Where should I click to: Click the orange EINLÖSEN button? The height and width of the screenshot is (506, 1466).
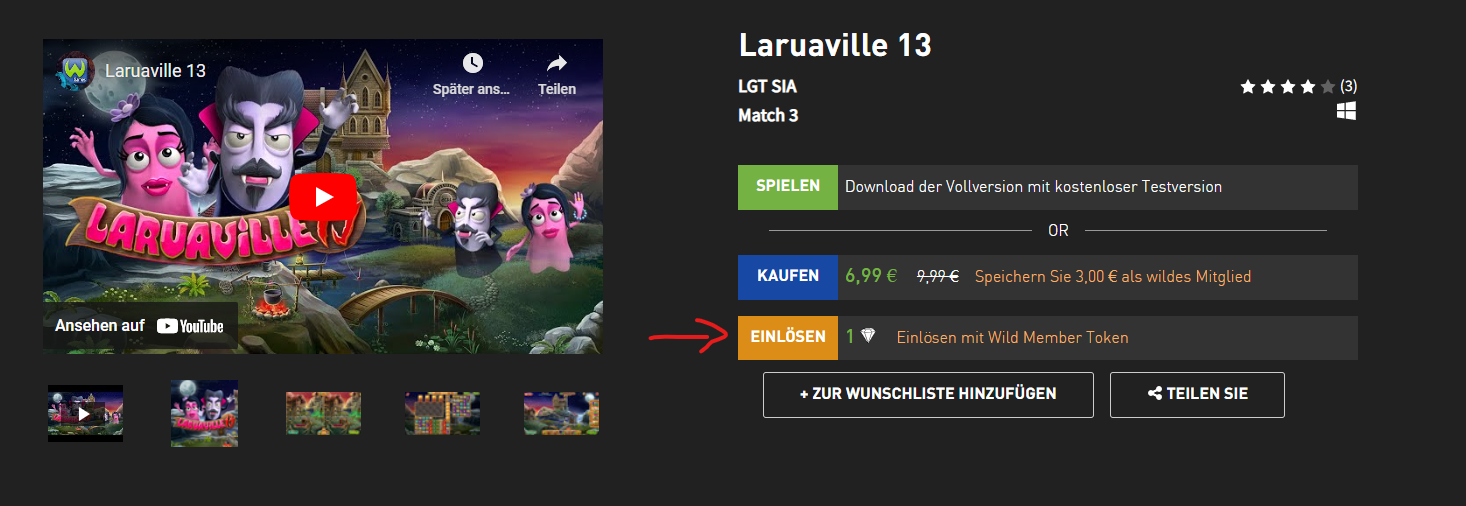pos(788,338)
